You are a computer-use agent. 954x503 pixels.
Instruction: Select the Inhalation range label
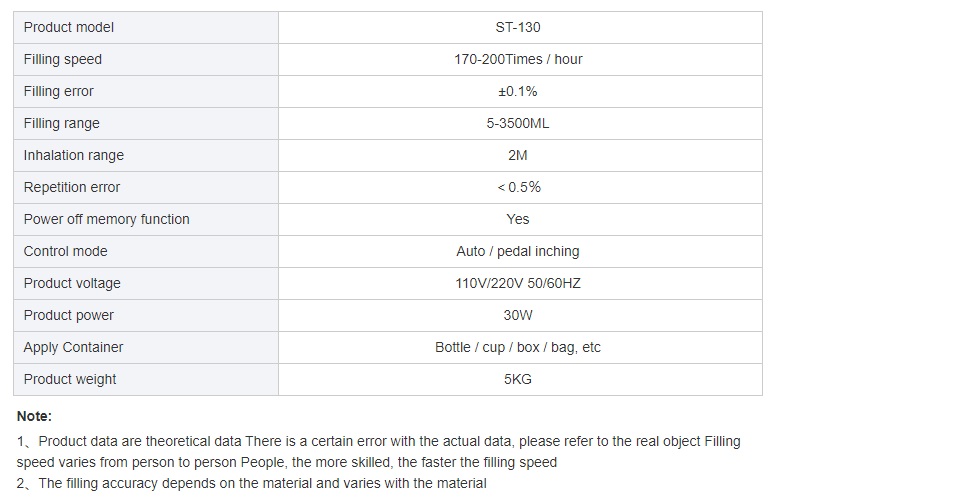pos(74,155)
